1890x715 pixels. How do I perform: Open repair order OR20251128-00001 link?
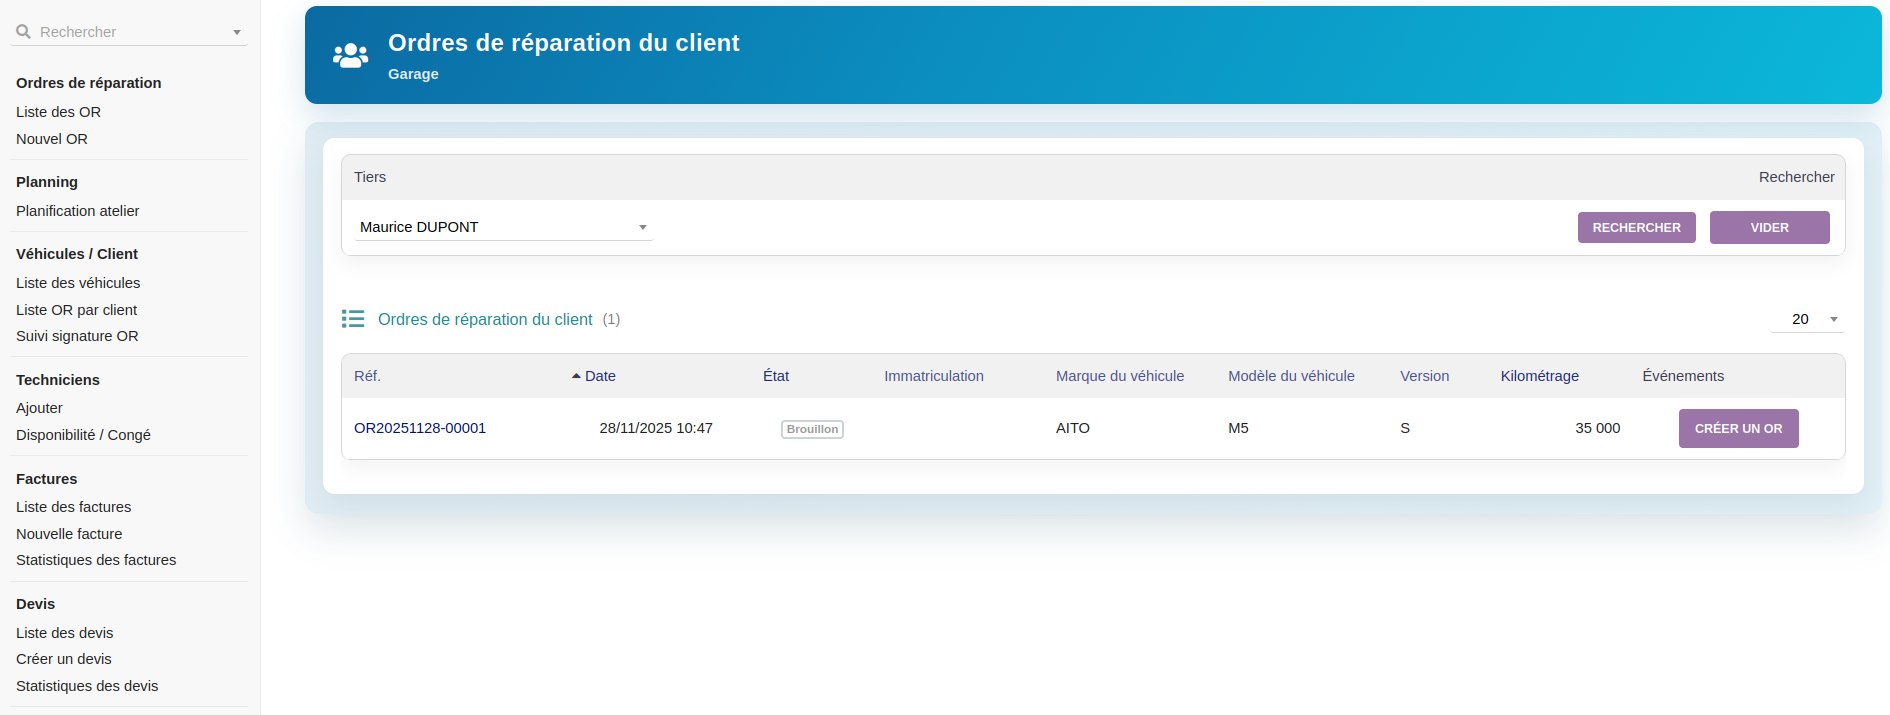coord(420,428)
